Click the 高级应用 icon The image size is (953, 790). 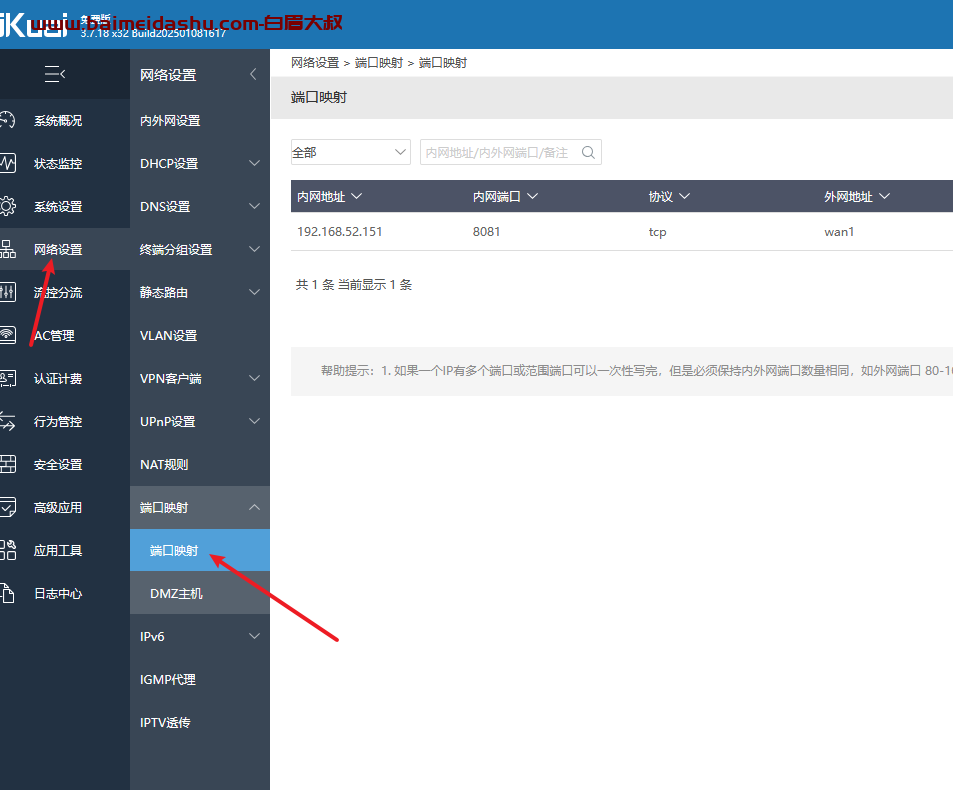(x=7, y=507)
